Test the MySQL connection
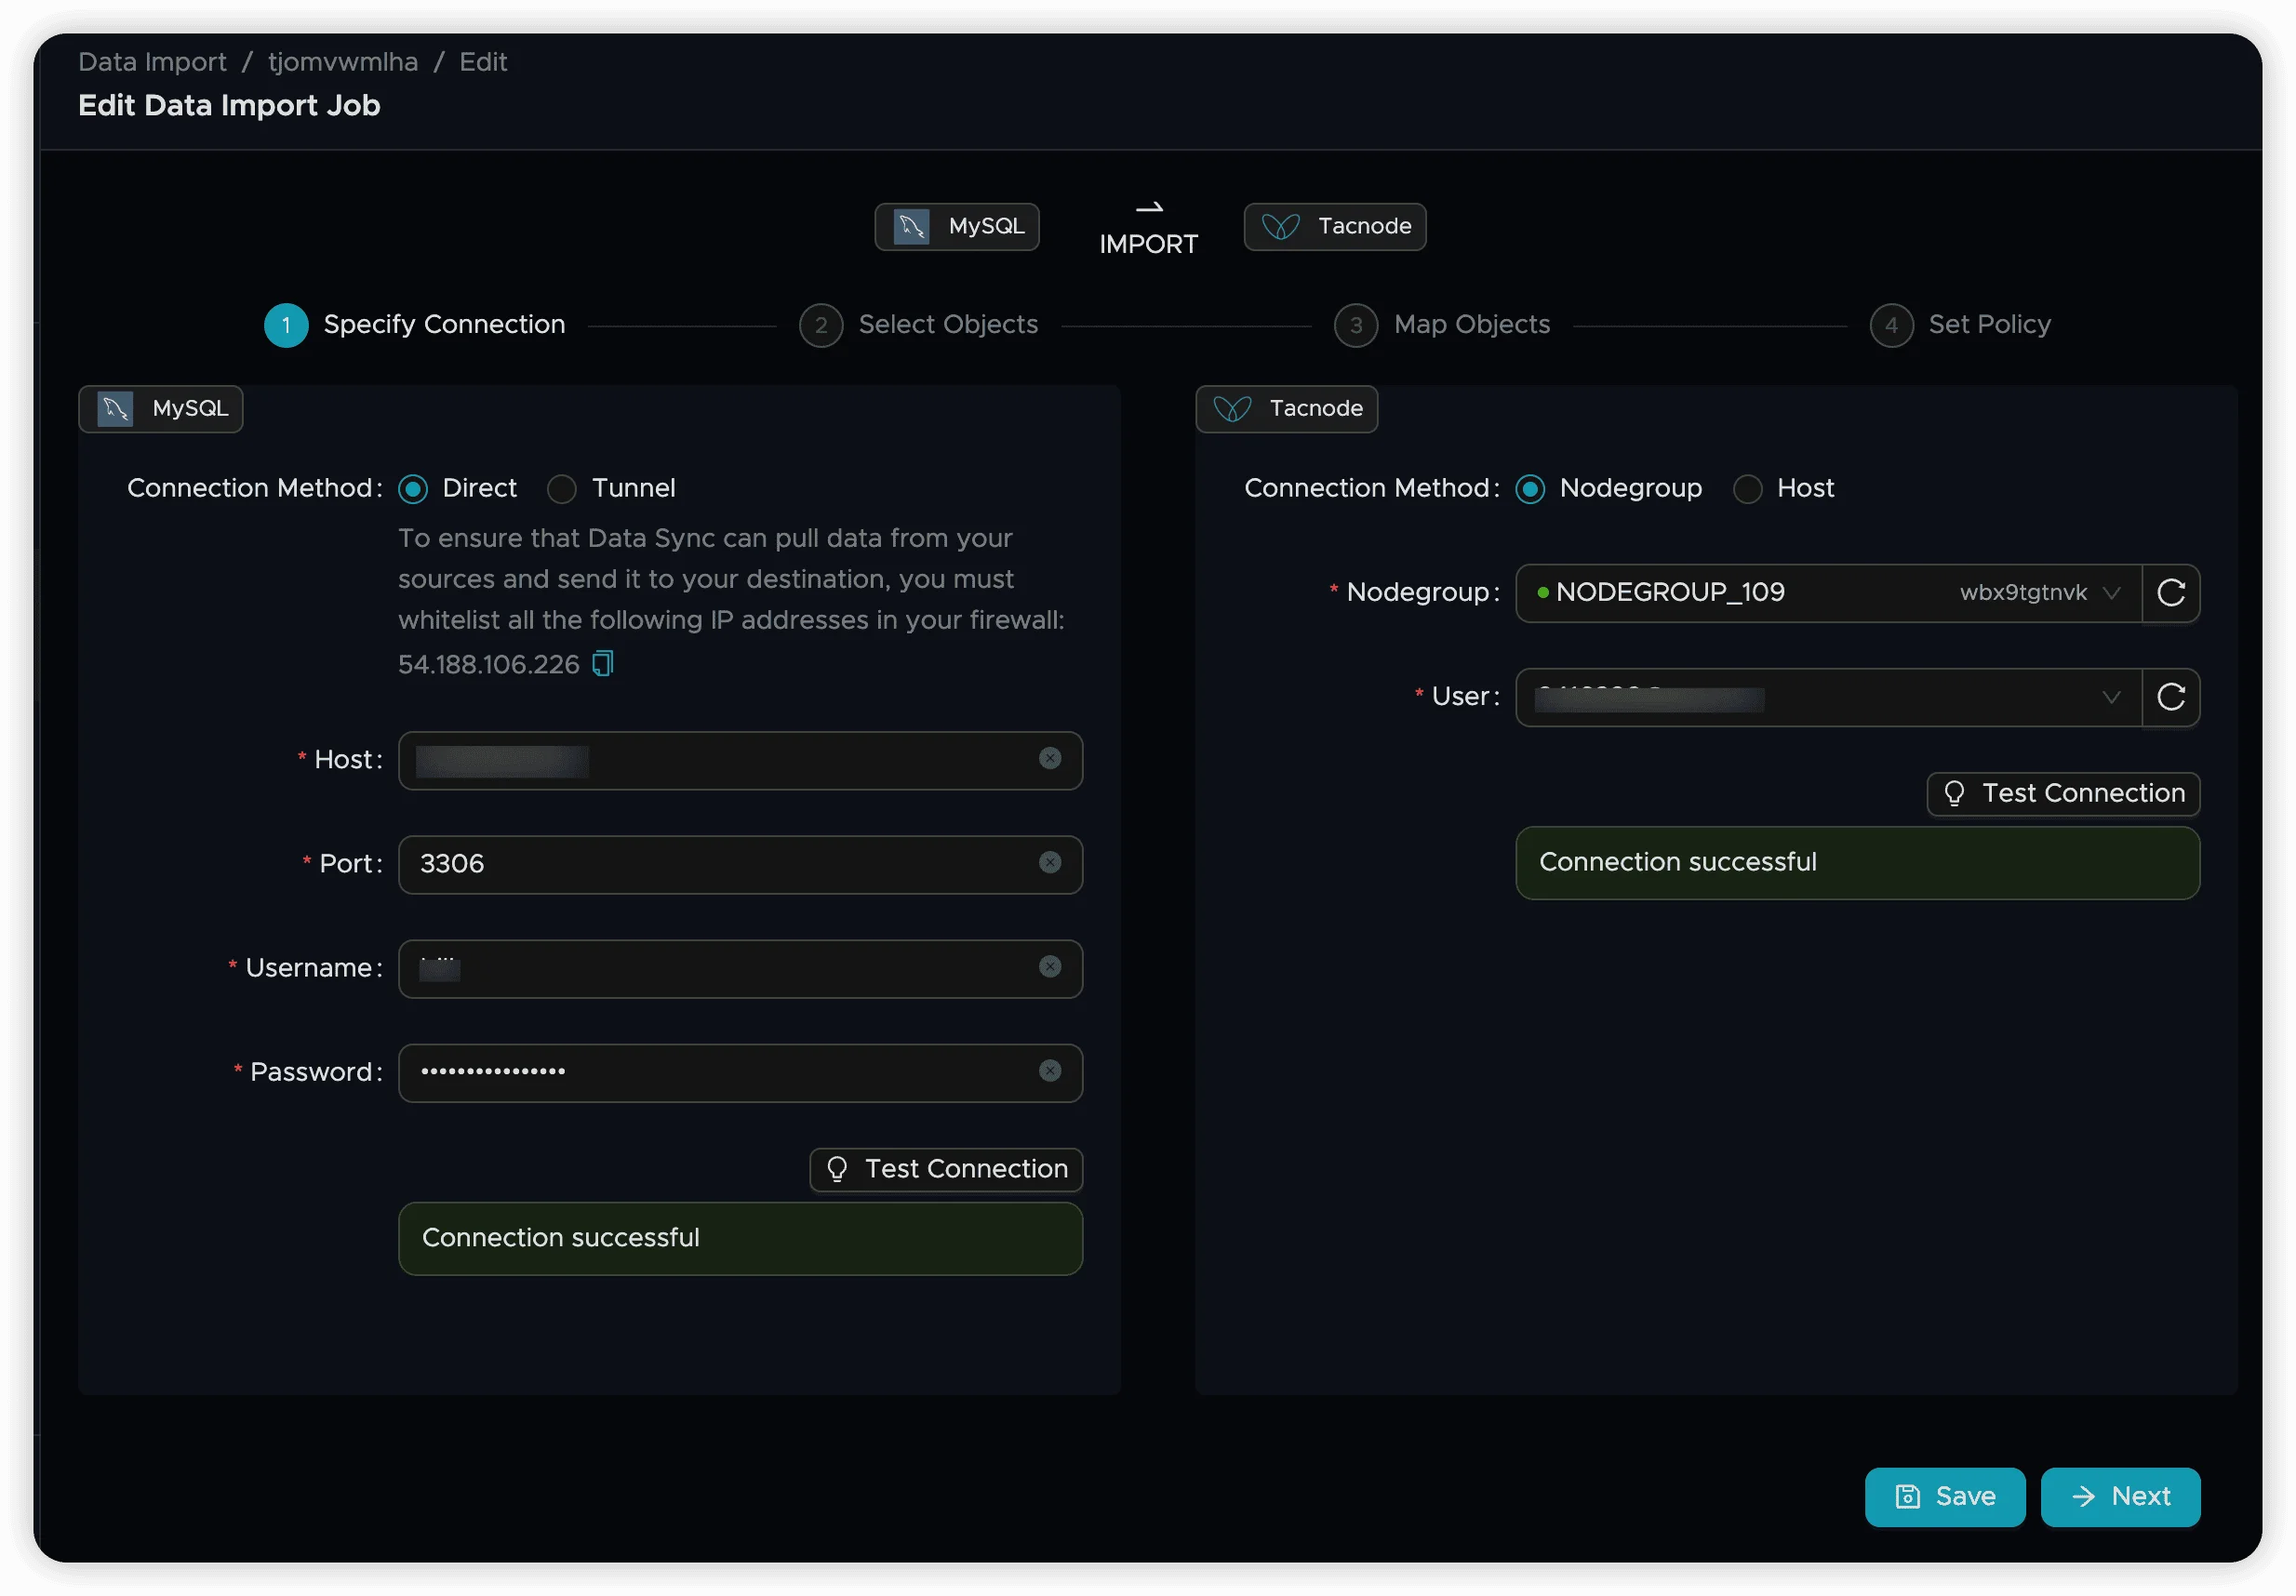Image resolution: width=2296 pixels, height=1596 pixels. coord(946,1169)
